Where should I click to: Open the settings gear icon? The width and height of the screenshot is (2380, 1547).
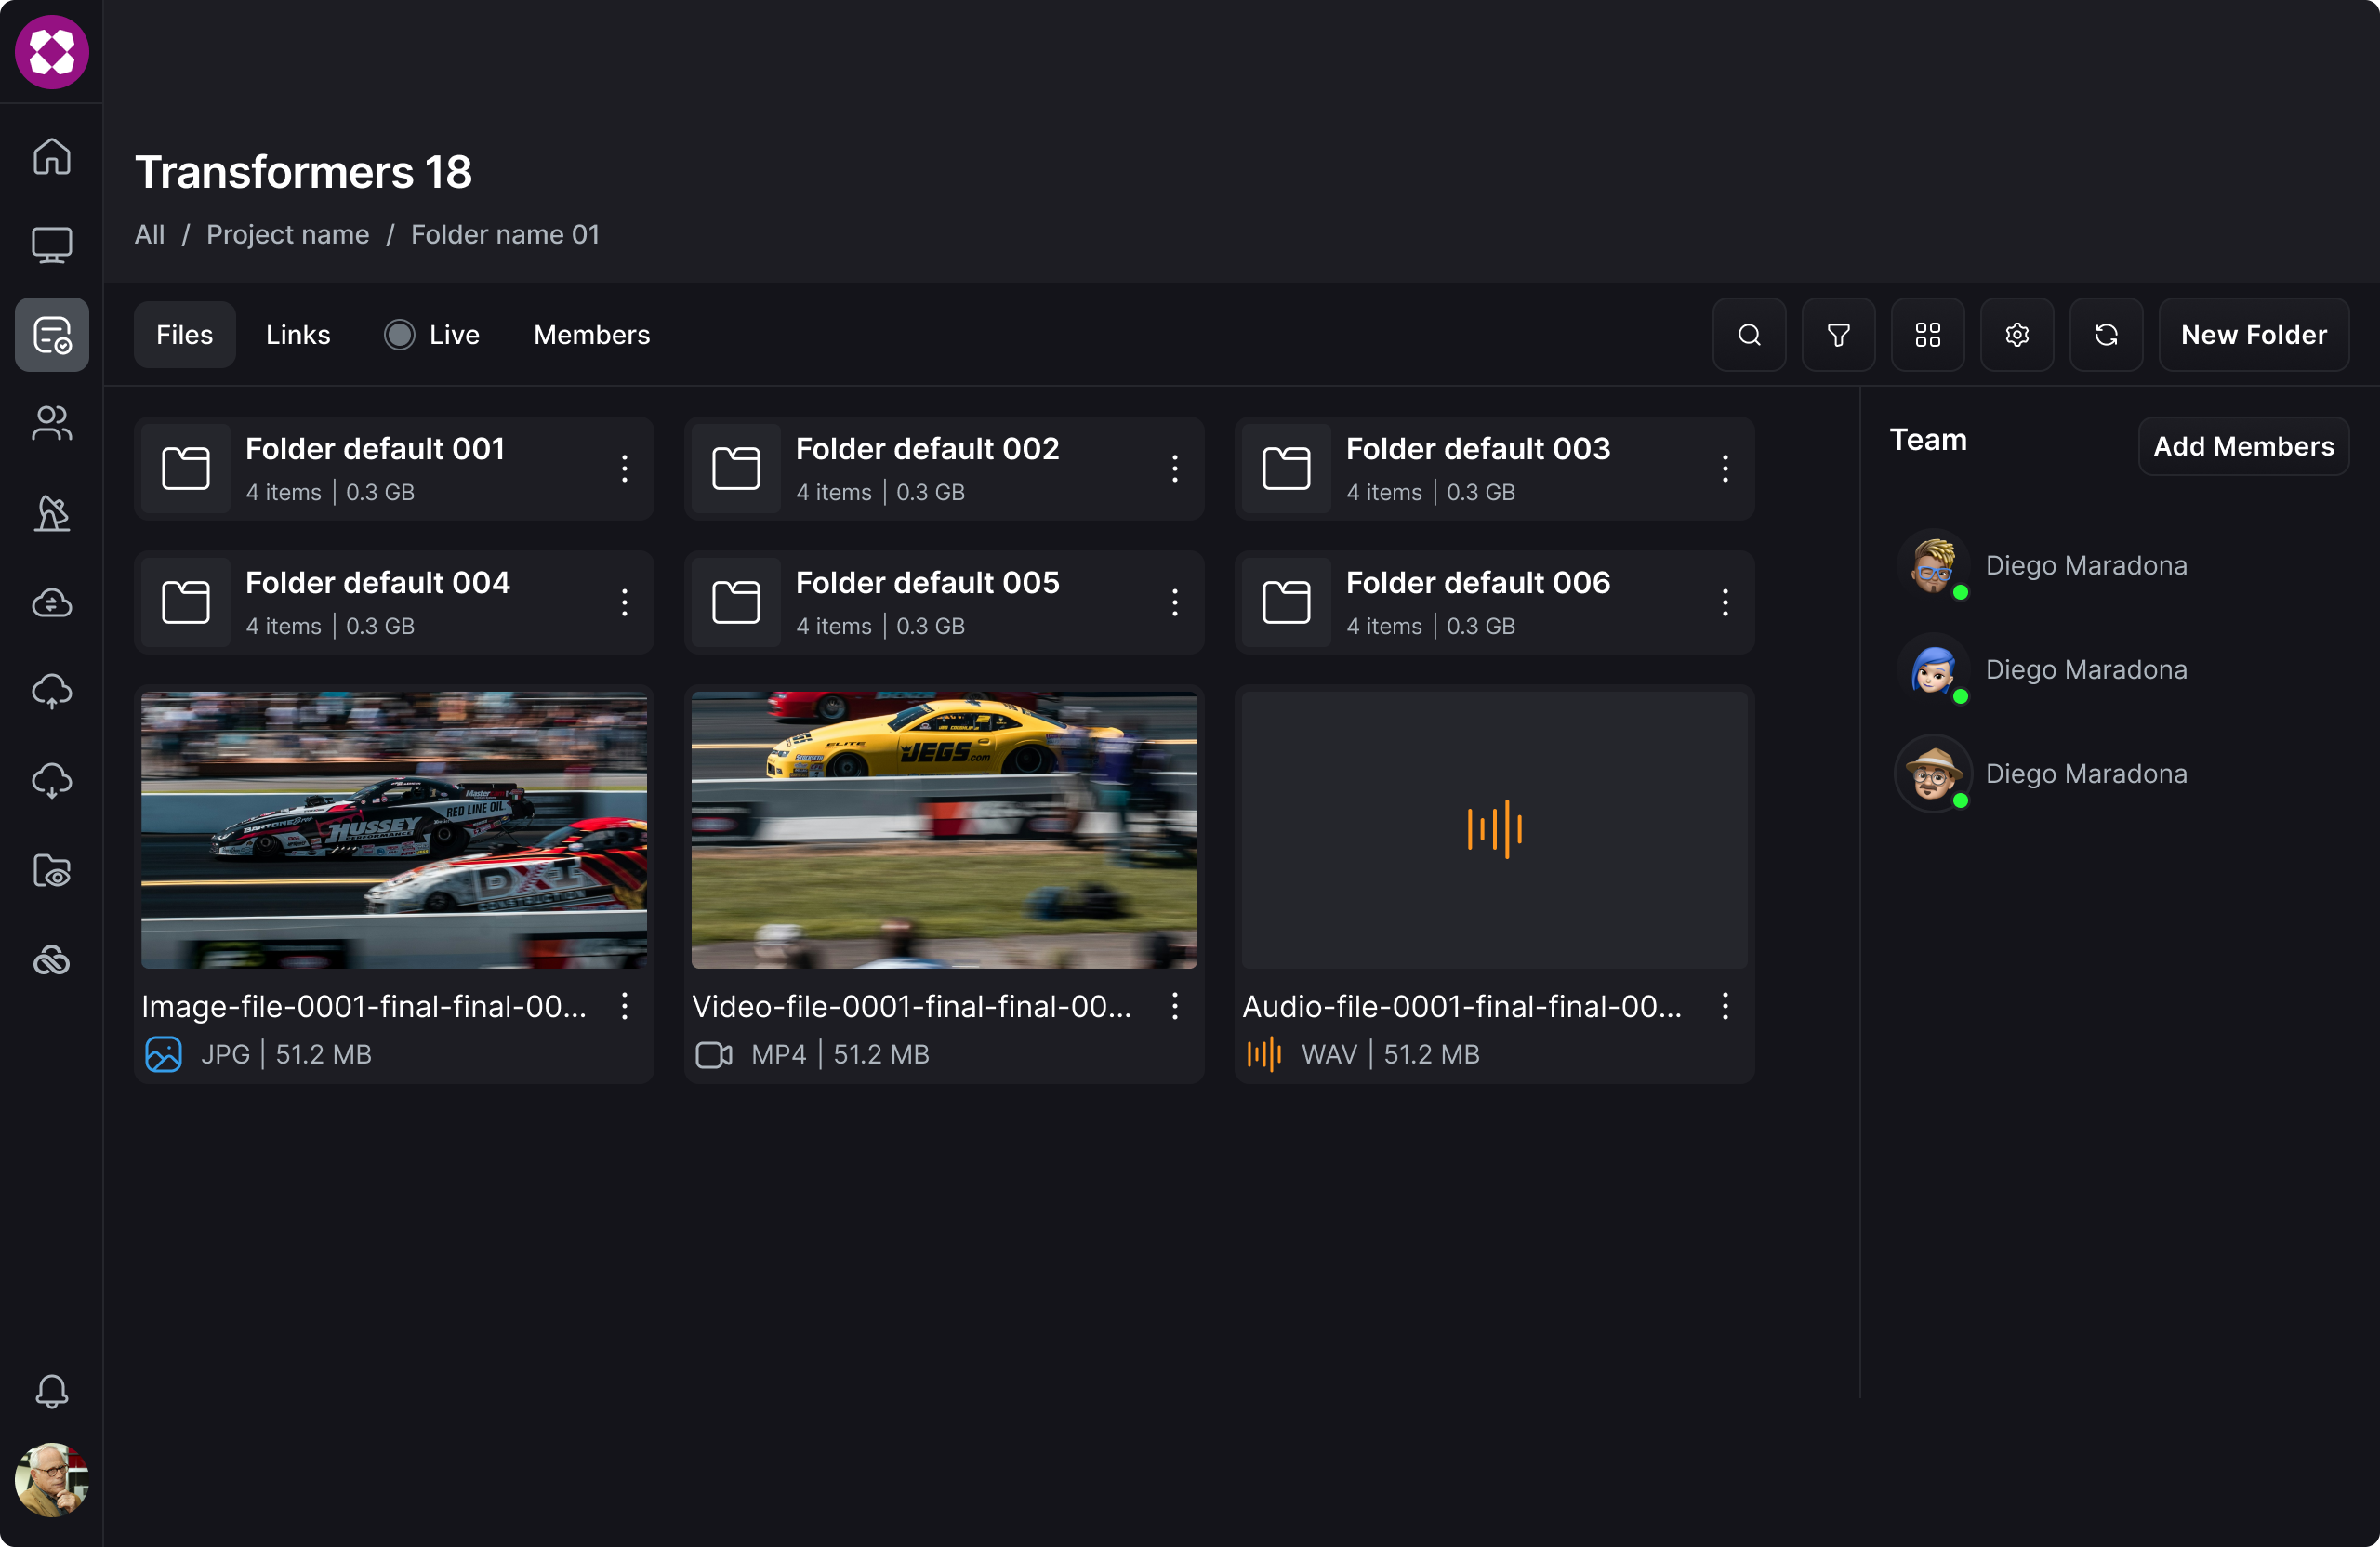2017,335
